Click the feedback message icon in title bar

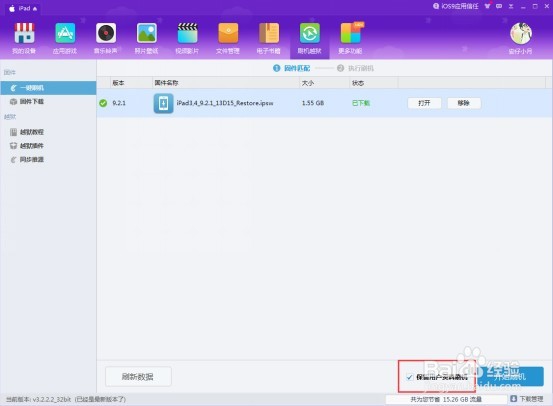(x=499, y=6)
